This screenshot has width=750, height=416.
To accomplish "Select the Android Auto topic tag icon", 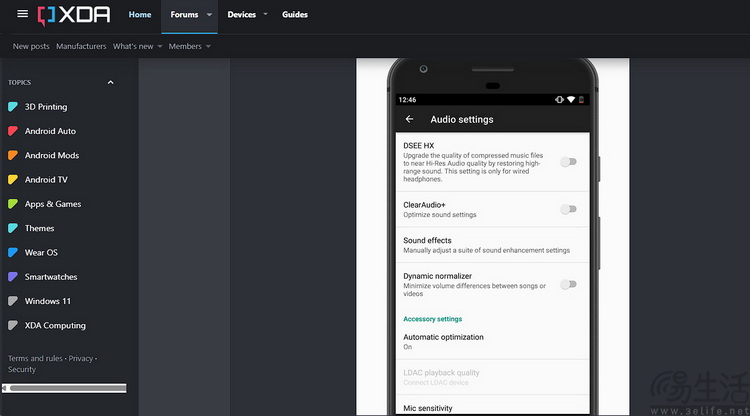I will point(13,131).
